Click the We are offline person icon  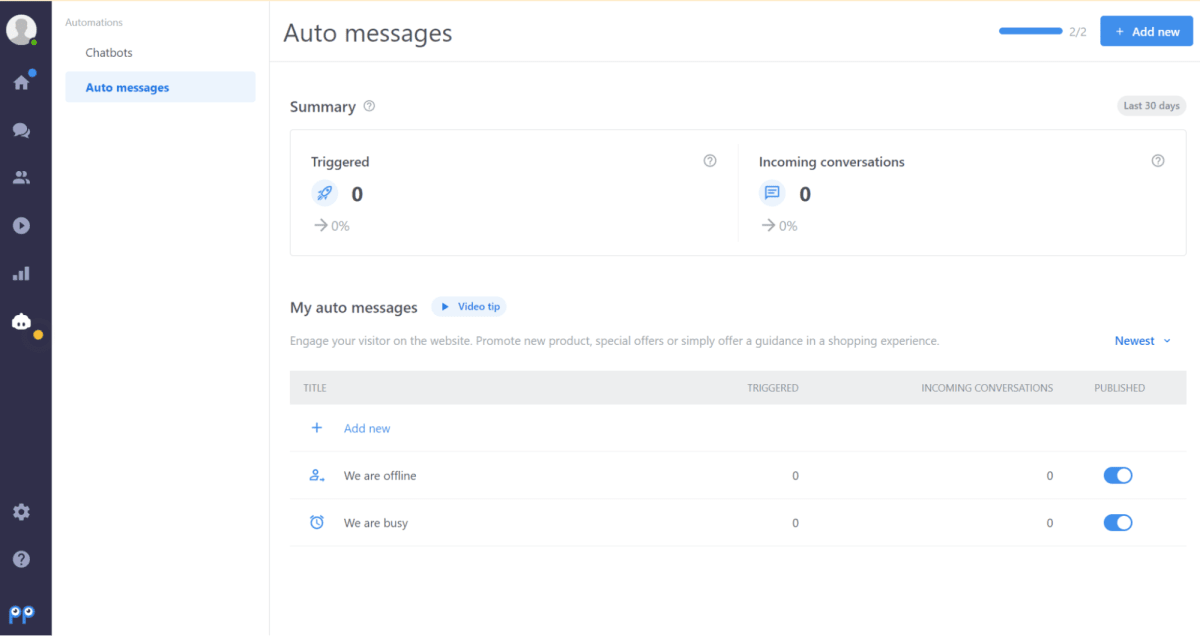[x=317, y=476]
